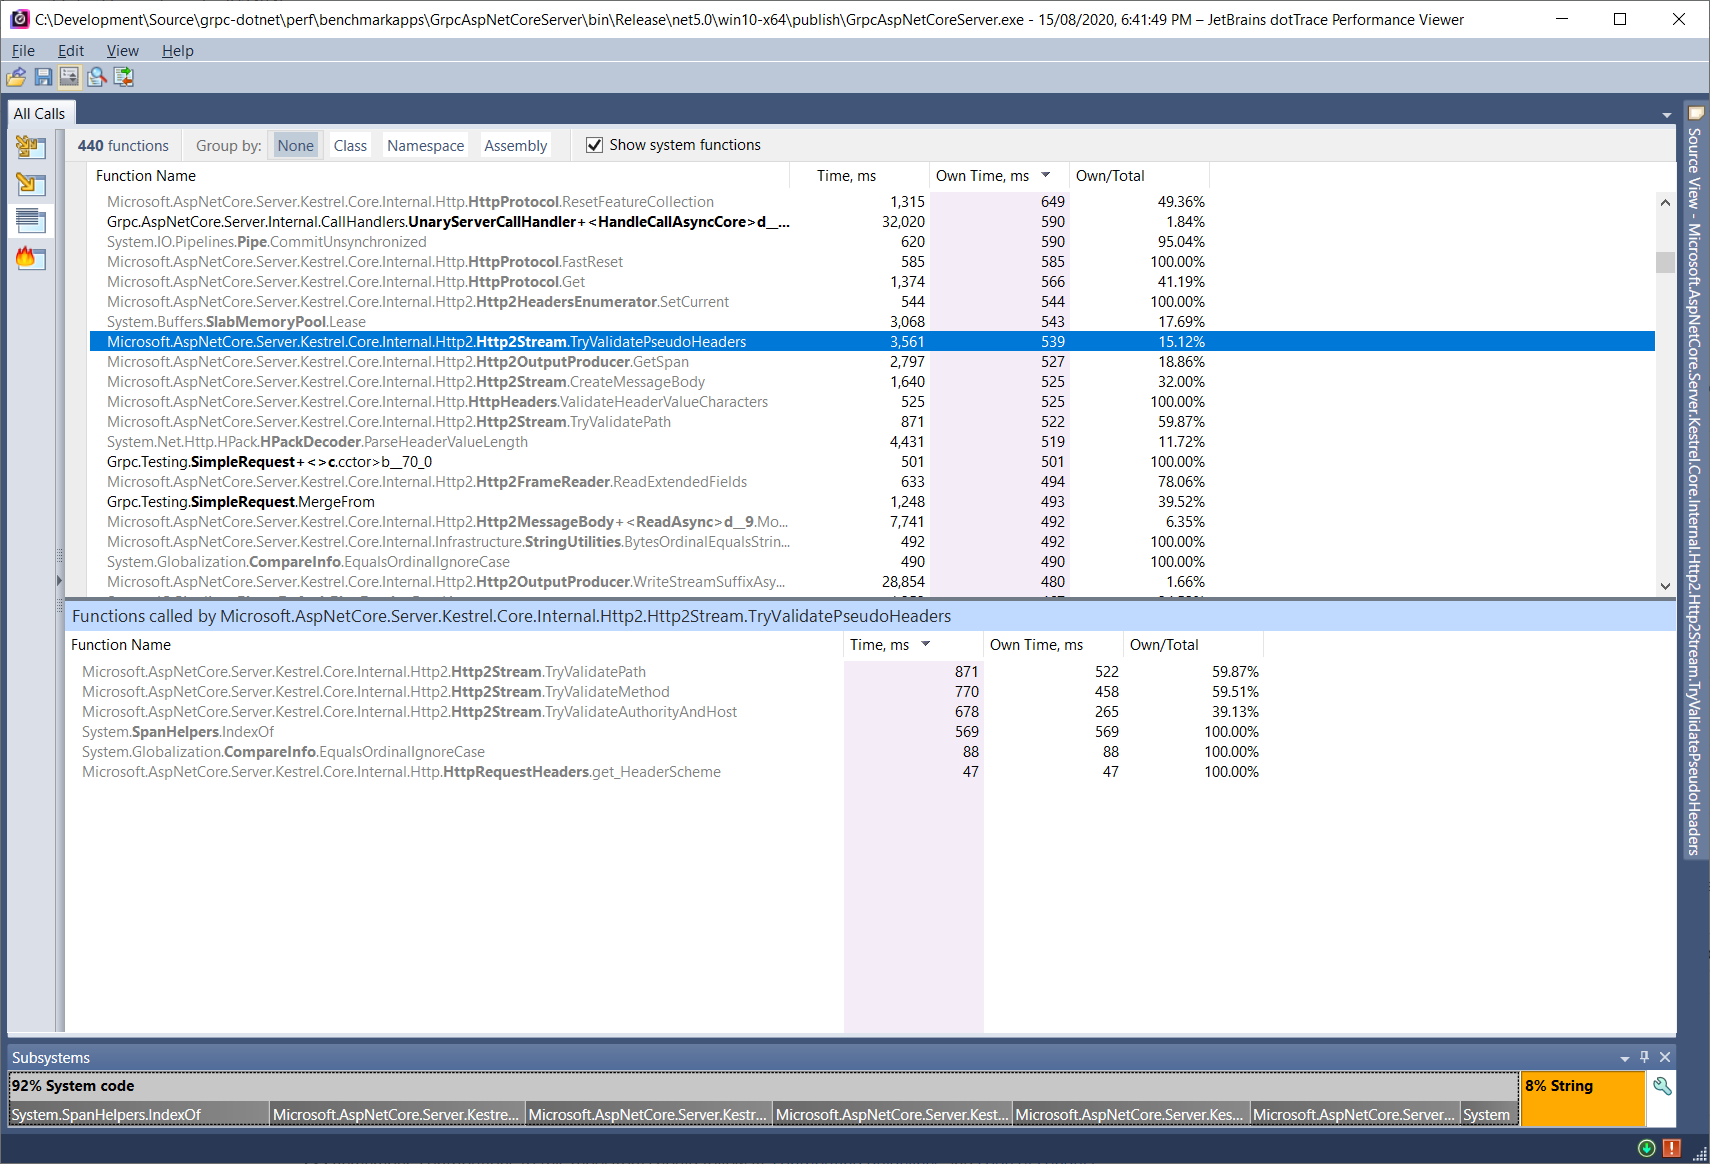Click the Source View note icon
This screenshot has height=1164, width=1710.
point(1696,113)
